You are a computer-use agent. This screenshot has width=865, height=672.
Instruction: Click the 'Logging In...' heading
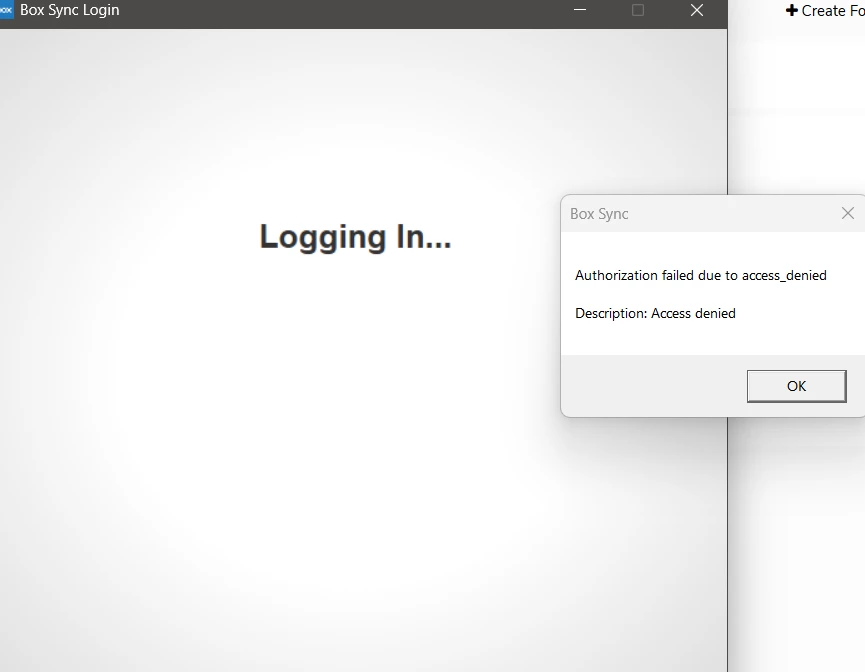point(355,237)
